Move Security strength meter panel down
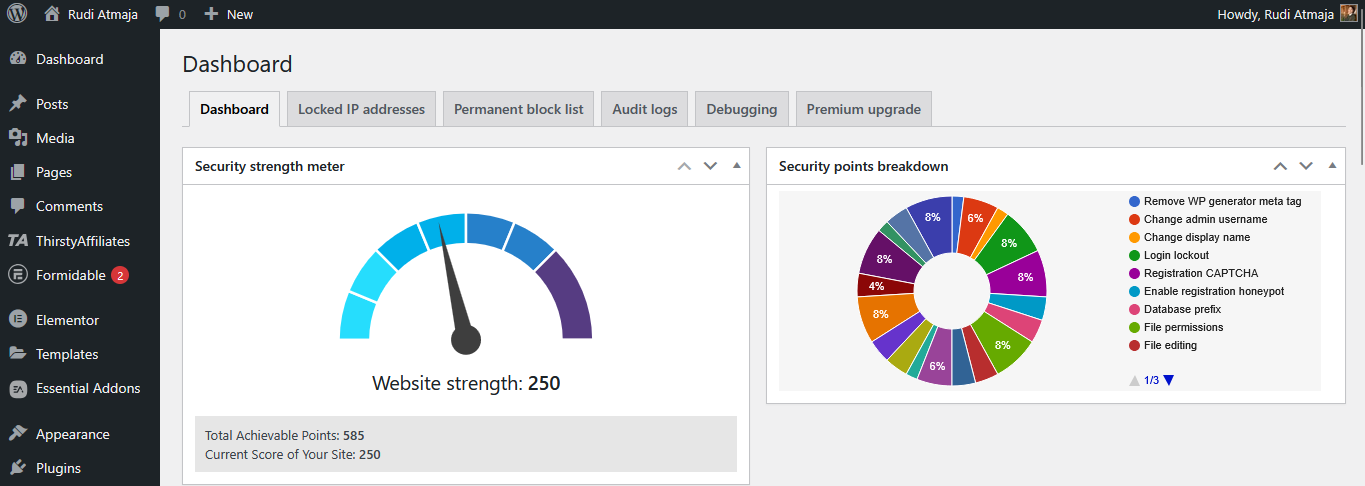 tap(711, 166)
